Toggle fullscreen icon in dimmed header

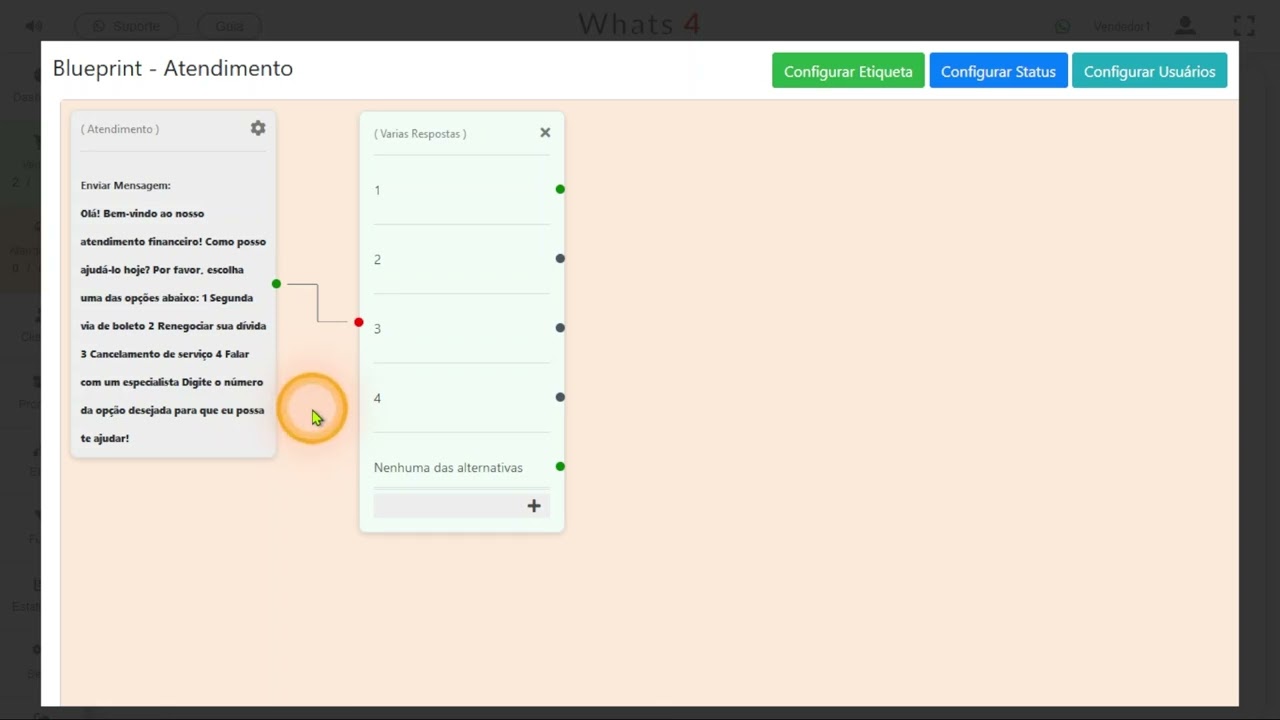pyautogui.click(x=1244, y=26)
